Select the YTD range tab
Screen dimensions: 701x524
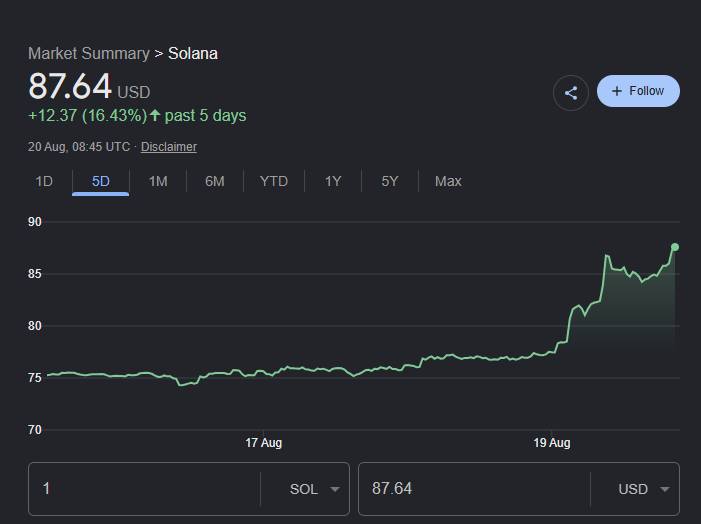point(274,181)
